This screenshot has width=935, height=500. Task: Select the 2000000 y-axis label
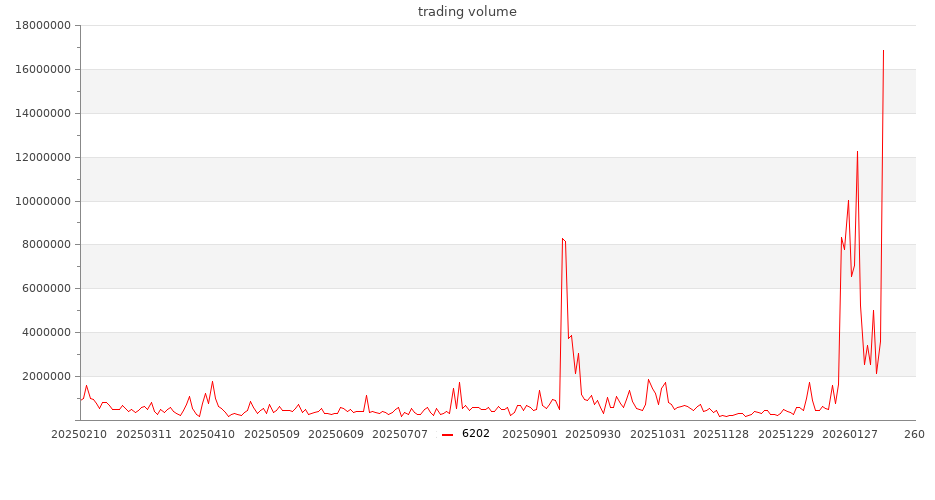[x=44, y=377]
